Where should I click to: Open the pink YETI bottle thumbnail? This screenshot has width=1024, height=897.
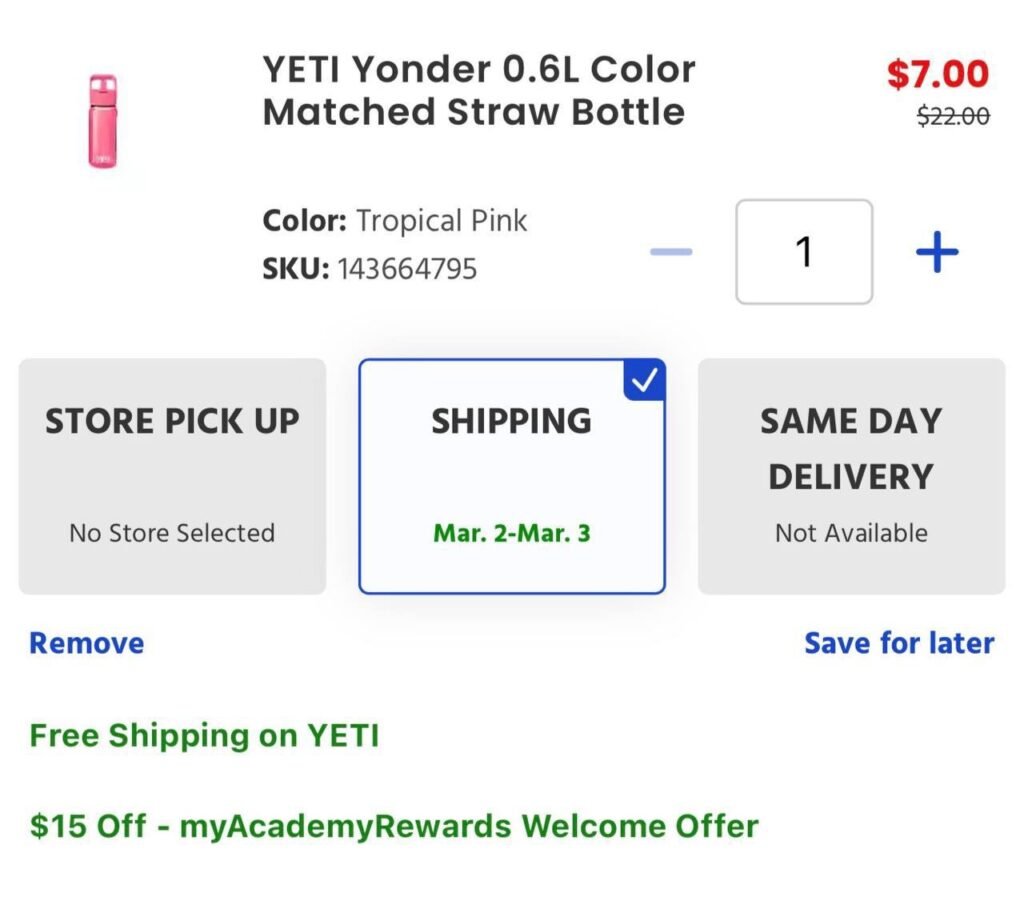102,120
